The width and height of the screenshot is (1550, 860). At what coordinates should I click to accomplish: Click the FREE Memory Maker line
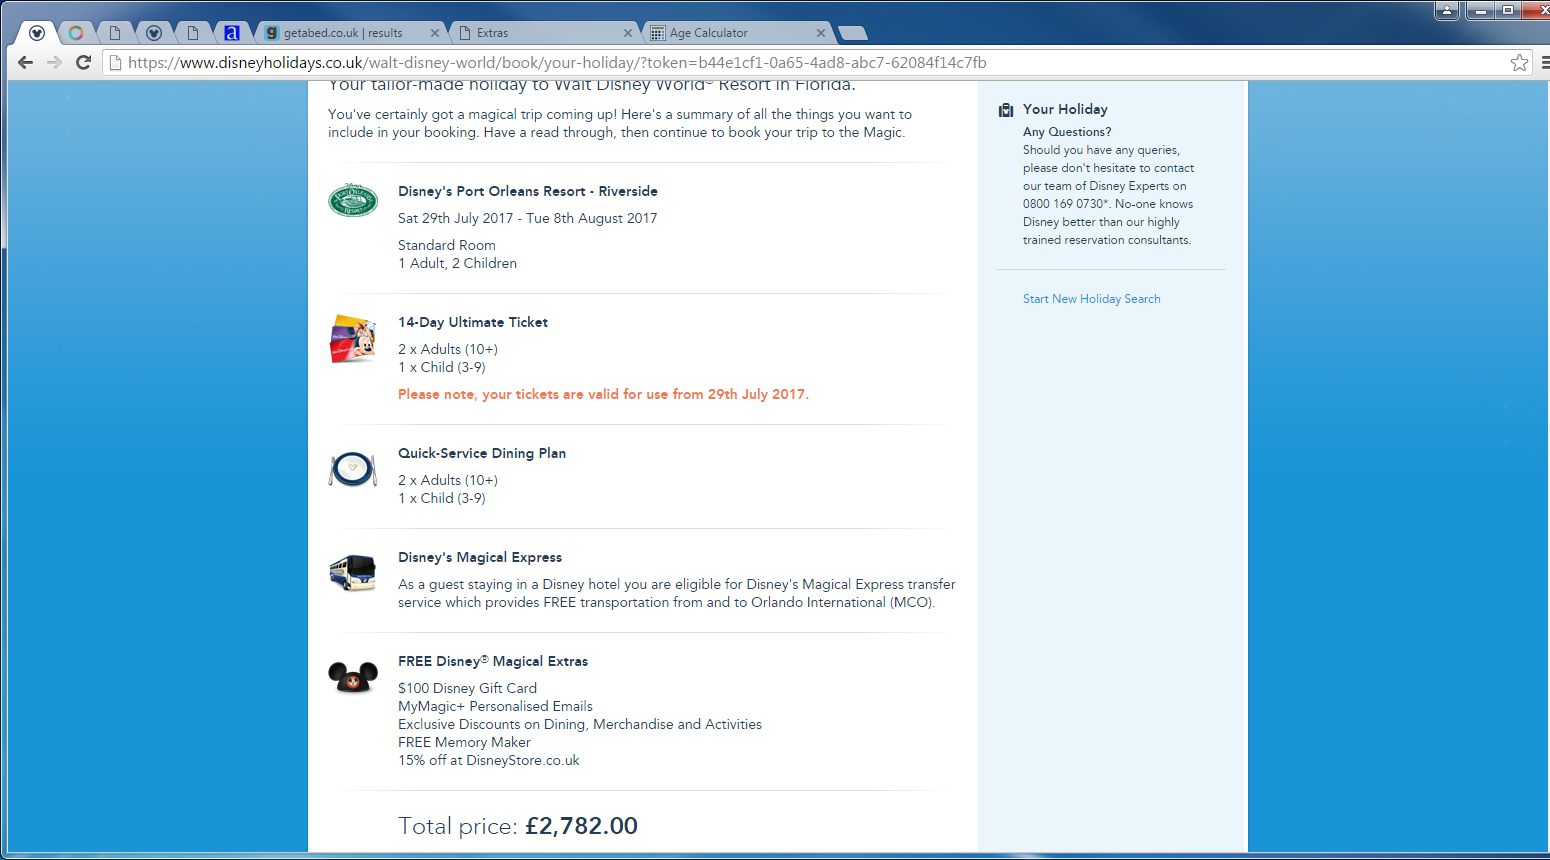tap(464, 742)
